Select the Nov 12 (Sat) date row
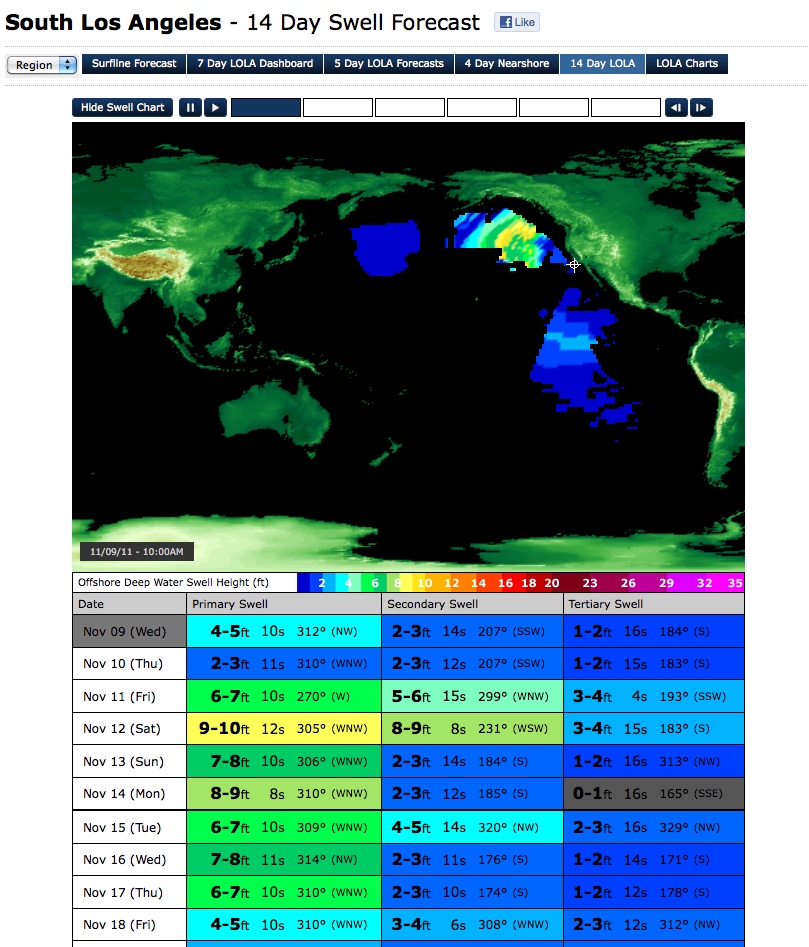The width and height of the screenshot is (809, 947). point(129,728)
